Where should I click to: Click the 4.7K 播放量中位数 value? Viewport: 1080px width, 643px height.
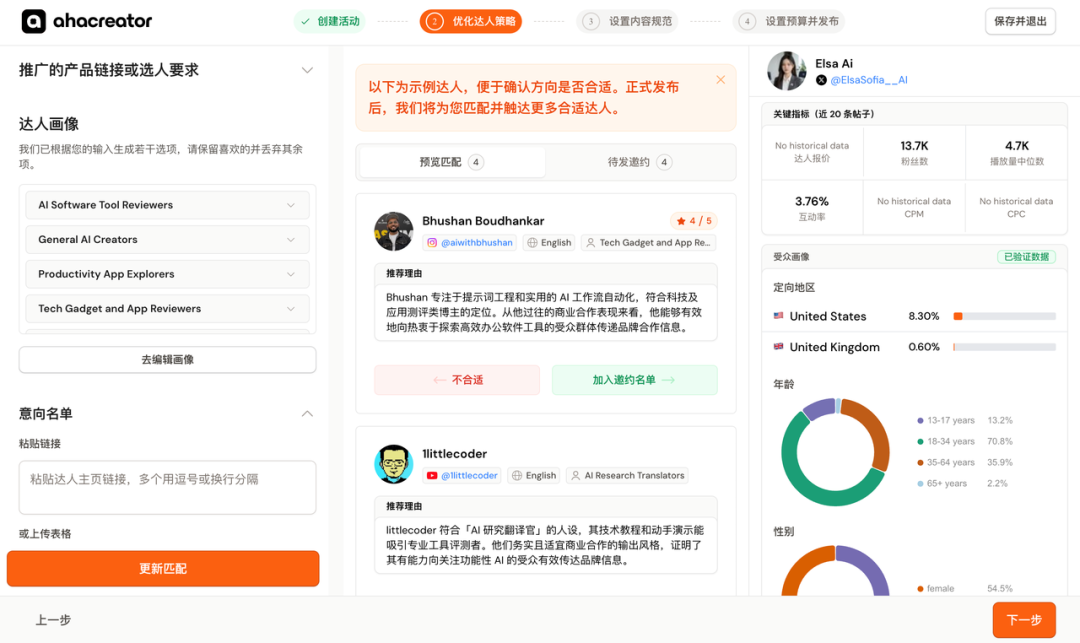[x=1017, y=146]
